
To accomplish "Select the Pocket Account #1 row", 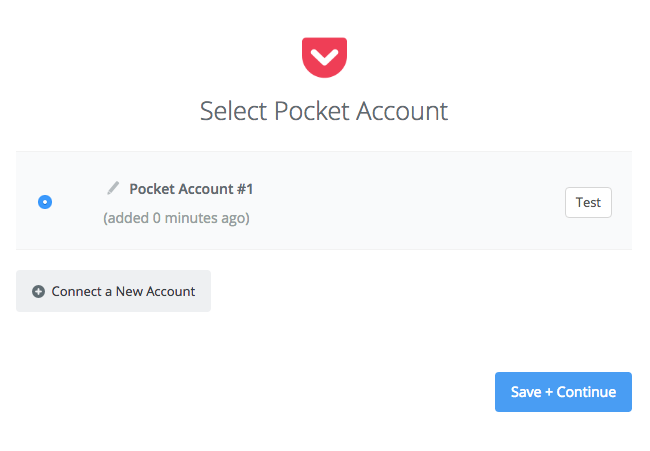I will (x=324, y=201).
